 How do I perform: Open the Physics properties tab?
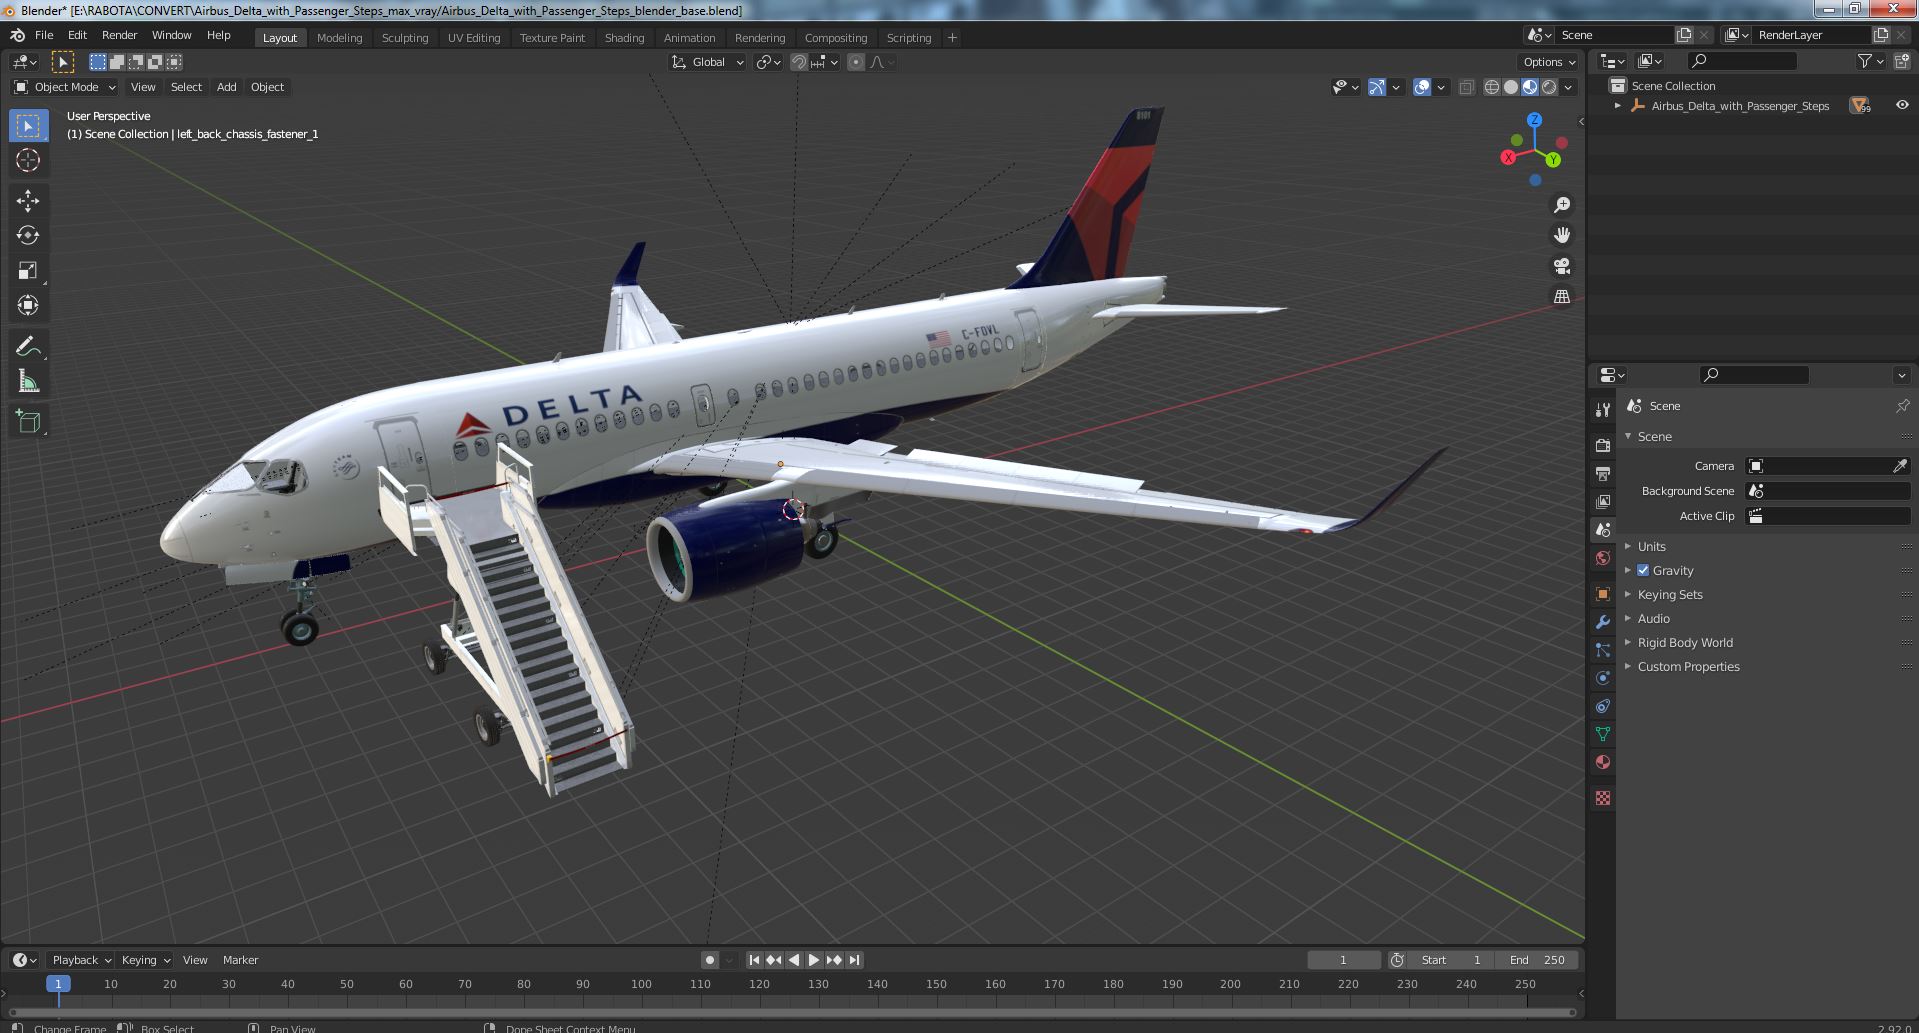(1603, 678)
